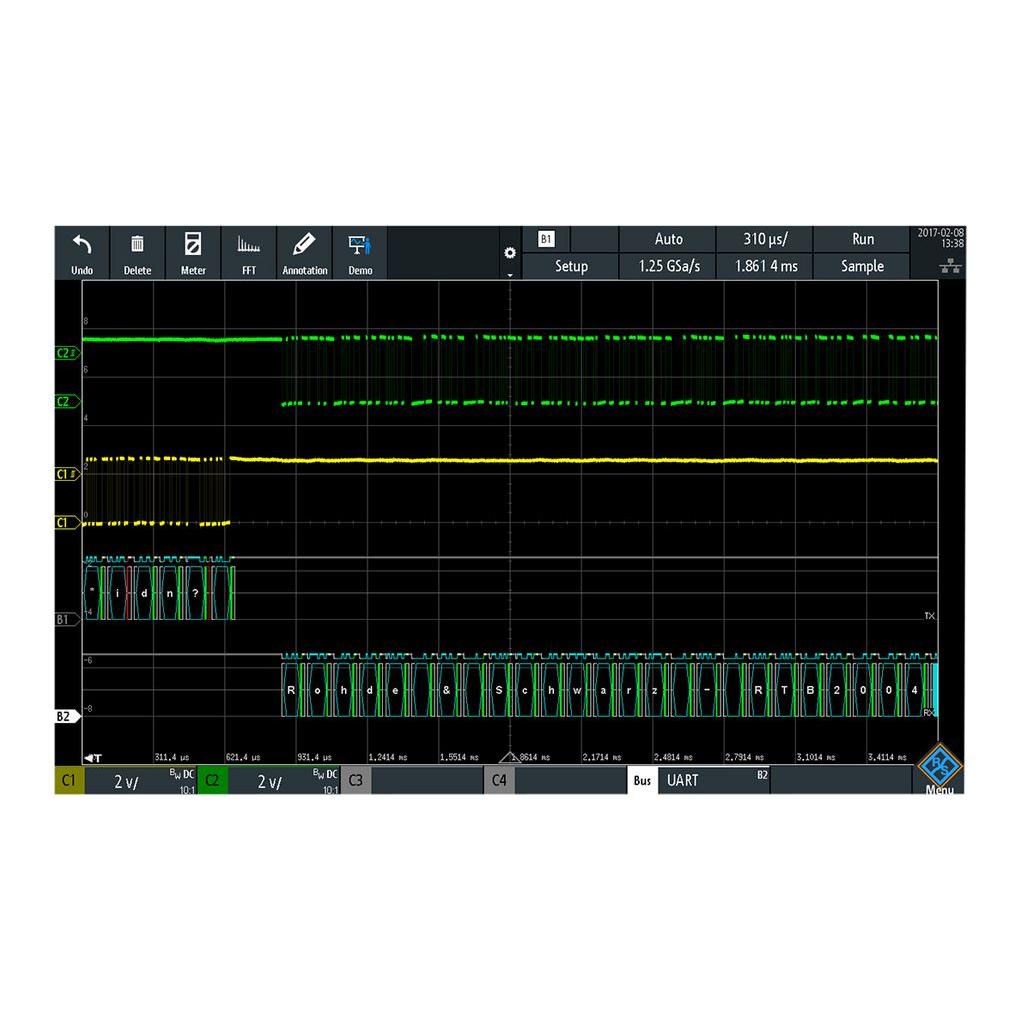Click the C1 trigger level marker
This screenshot has height=1020, width=1020.
67,474
